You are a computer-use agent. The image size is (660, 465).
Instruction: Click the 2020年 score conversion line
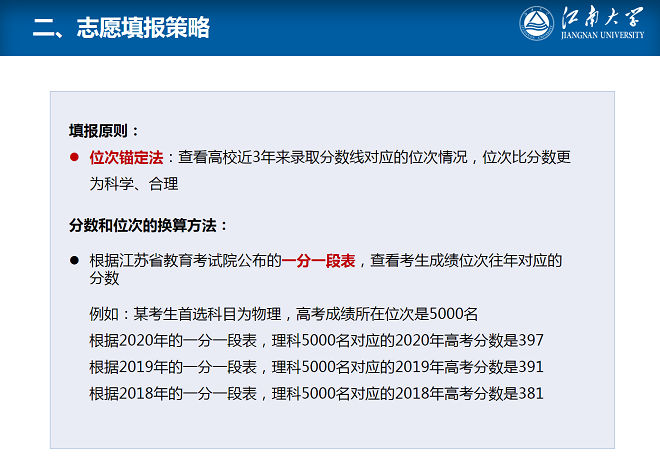[316, 340]
